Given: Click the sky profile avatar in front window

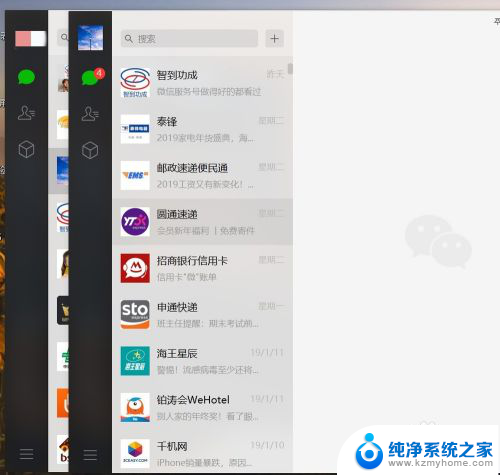Looking at the screenshot, I should [90, 37].
